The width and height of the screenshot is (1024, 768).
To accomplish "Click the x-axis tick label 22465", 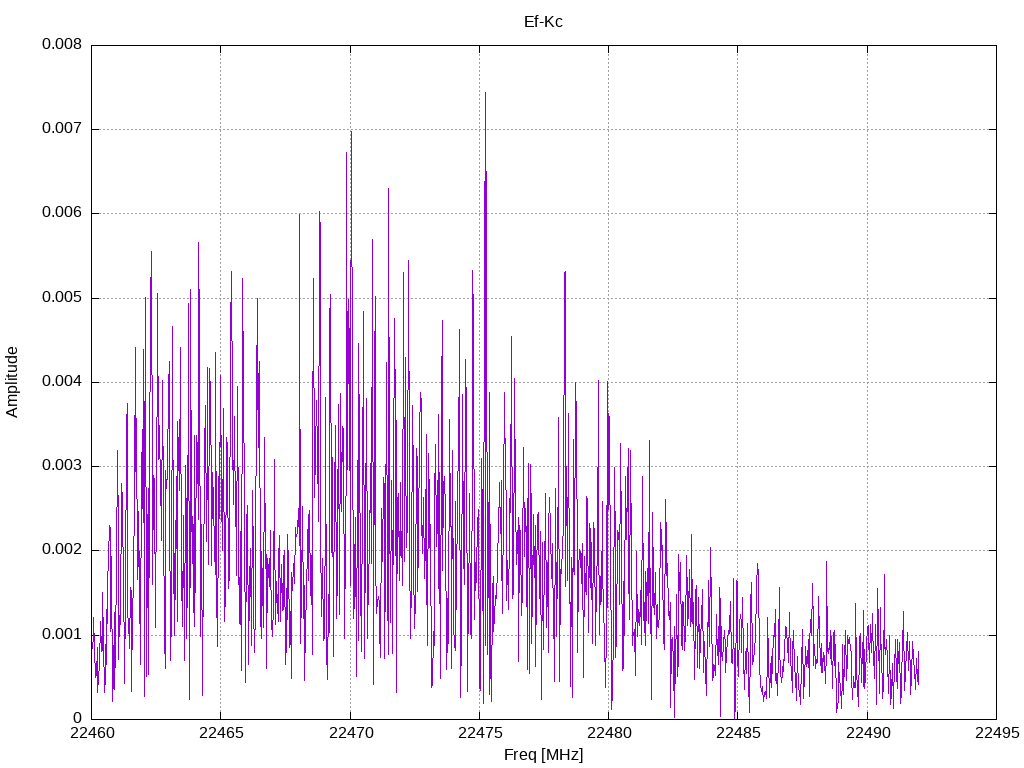I will (x=221, y=733).
